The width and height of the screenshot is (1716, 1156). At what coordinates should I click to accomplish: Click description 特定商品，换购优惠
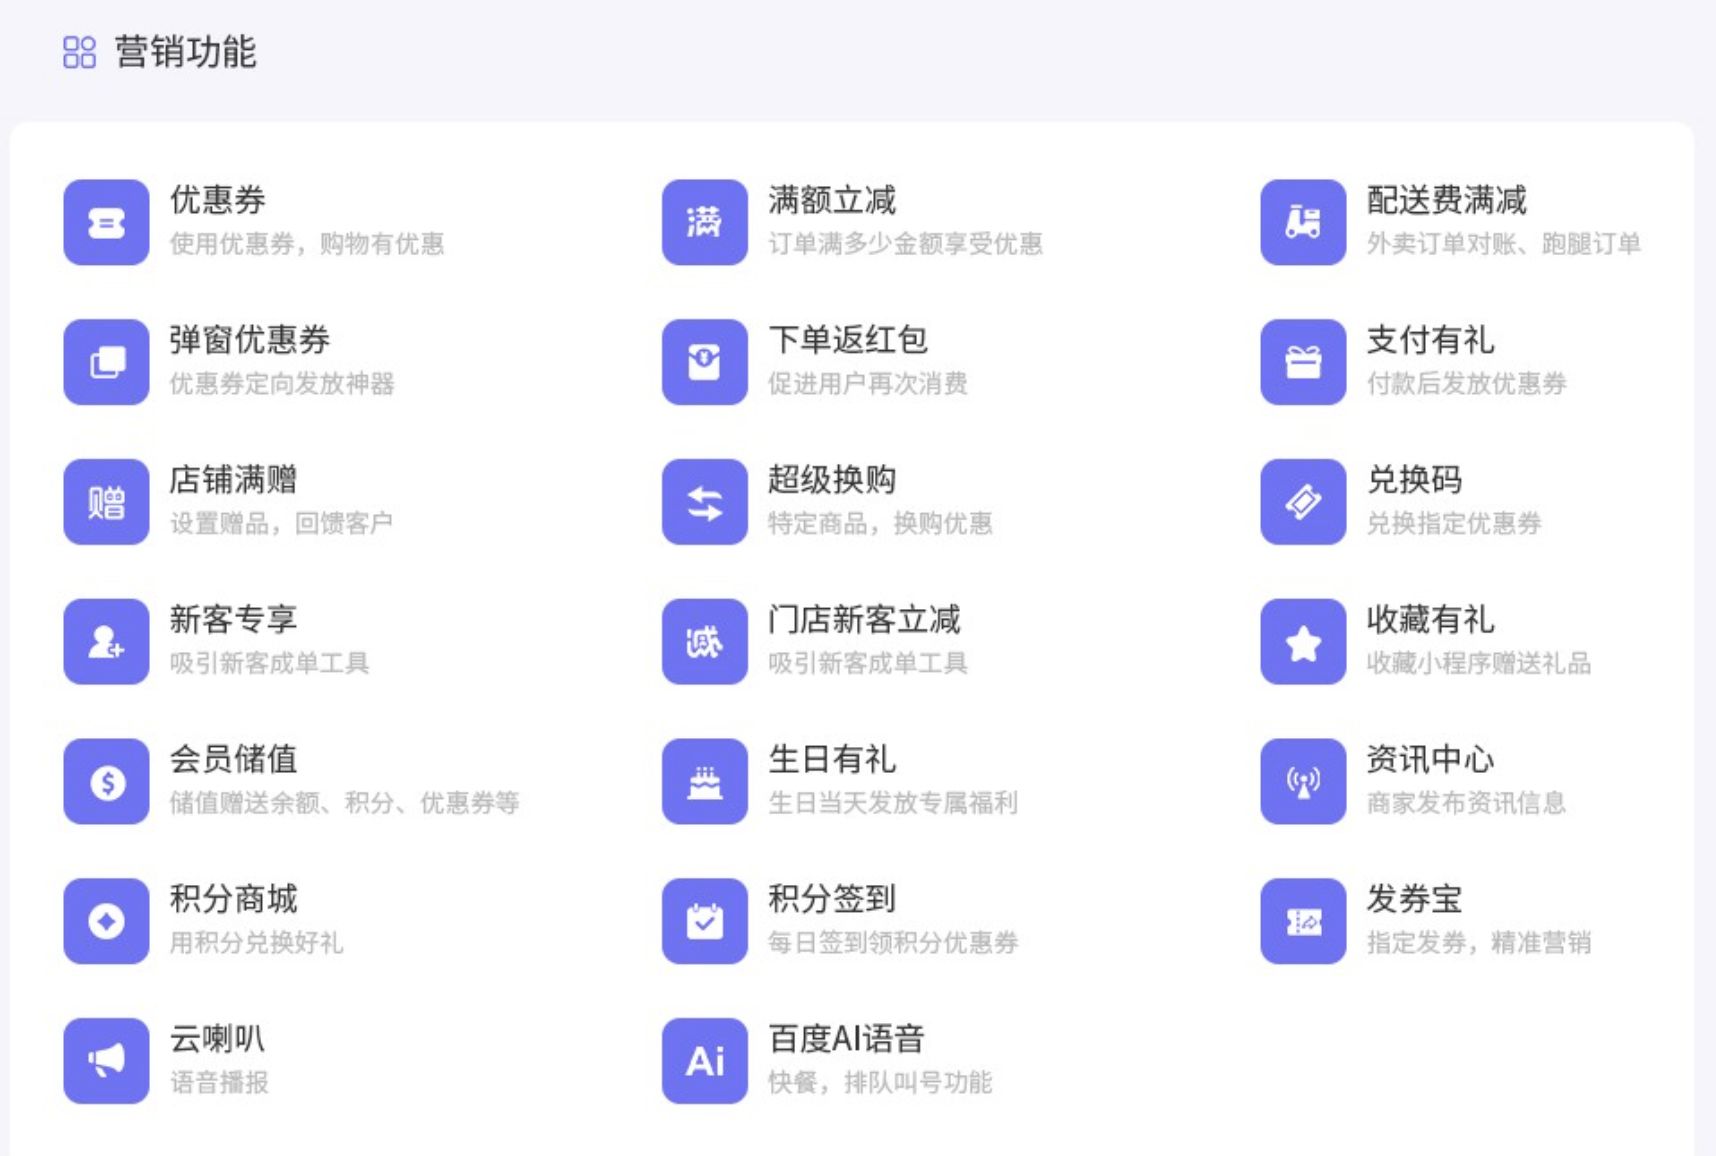880,523
